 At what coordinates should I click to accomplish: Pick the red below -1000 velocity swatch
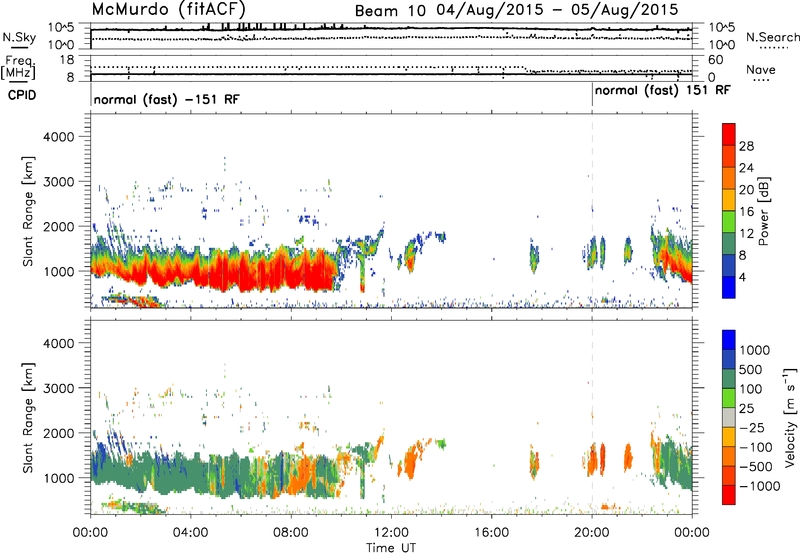click(729, 495)
